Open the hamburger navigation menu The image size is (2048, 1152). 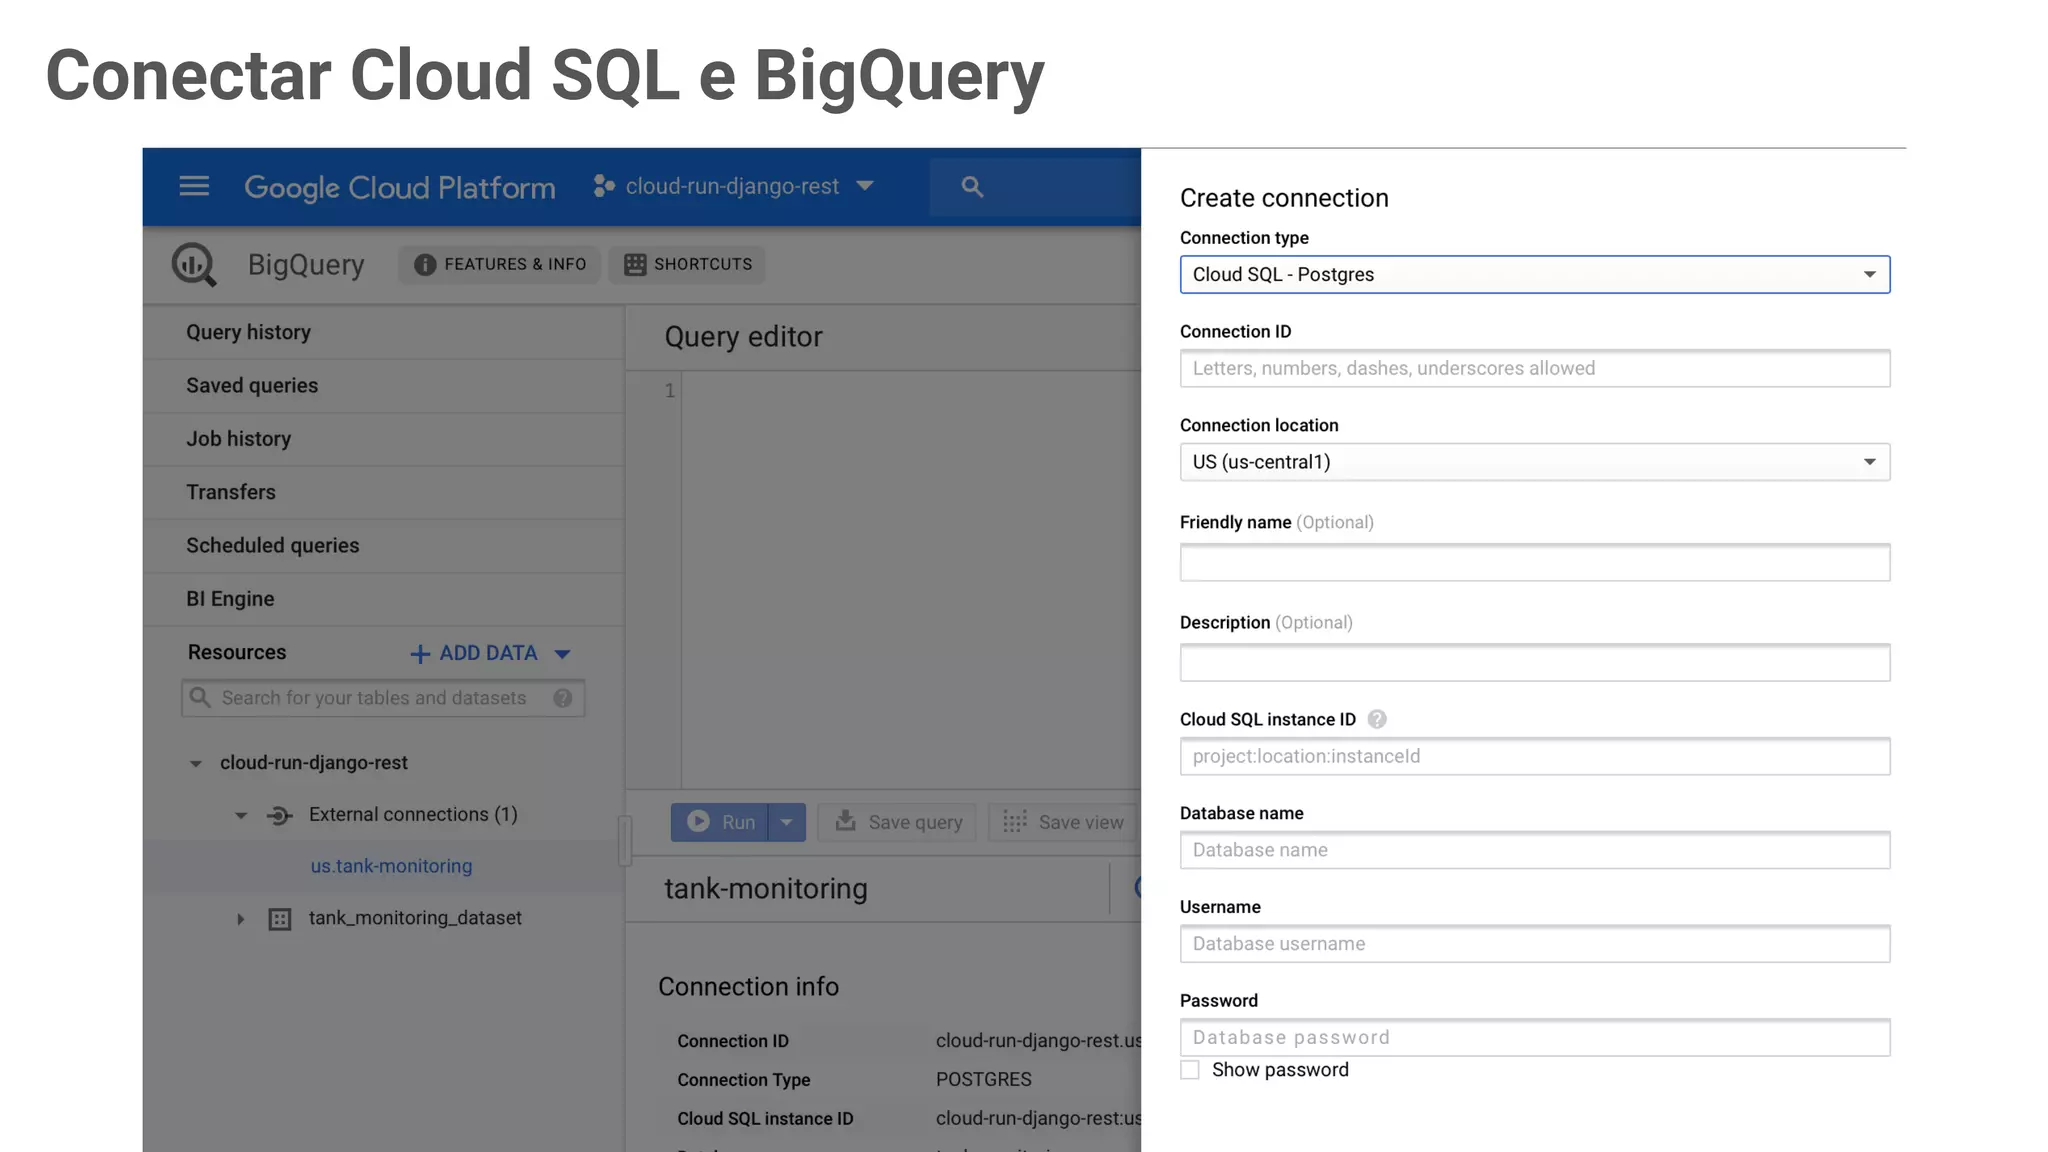194,186
